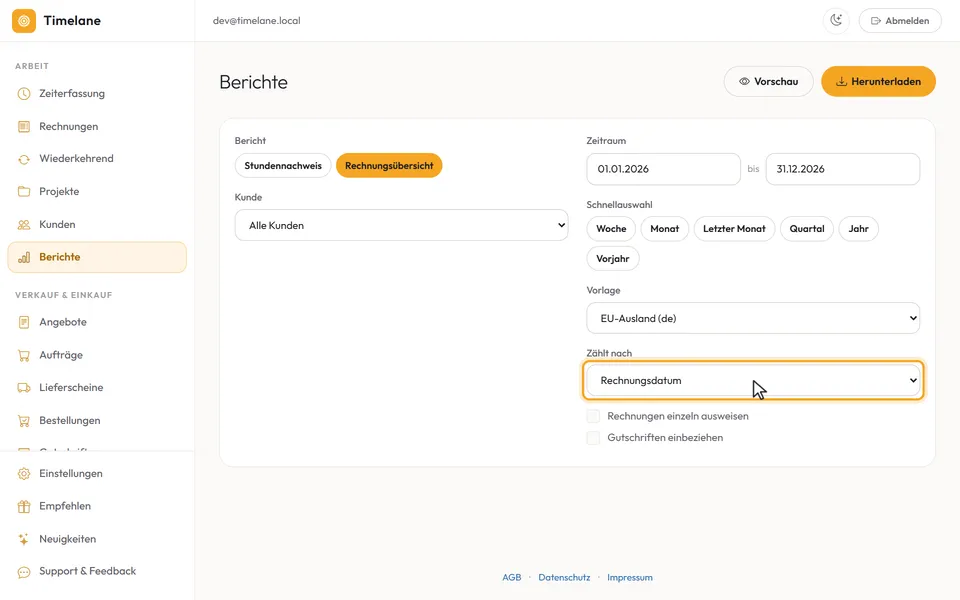The image size is (960, 600).
Task: Pick the Quartal quick selection chip
Action: point(807,229)
